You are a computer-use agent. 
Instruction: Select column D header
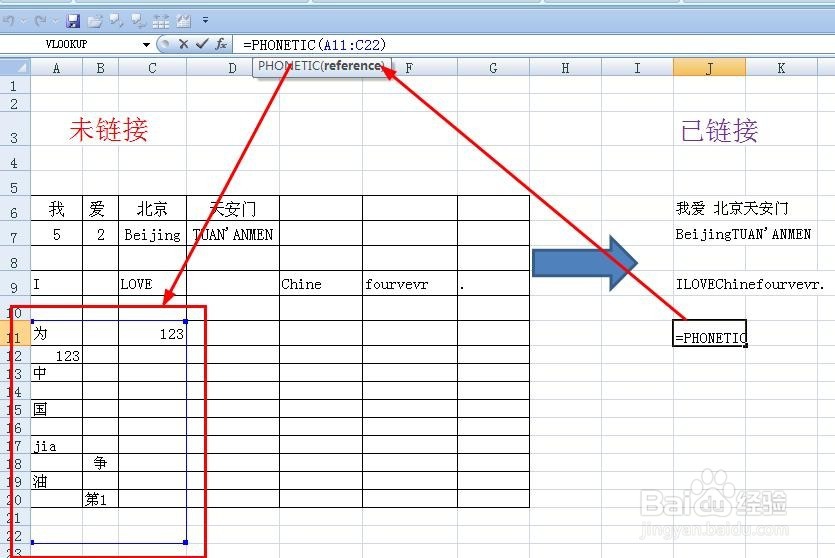pos(233,68)
